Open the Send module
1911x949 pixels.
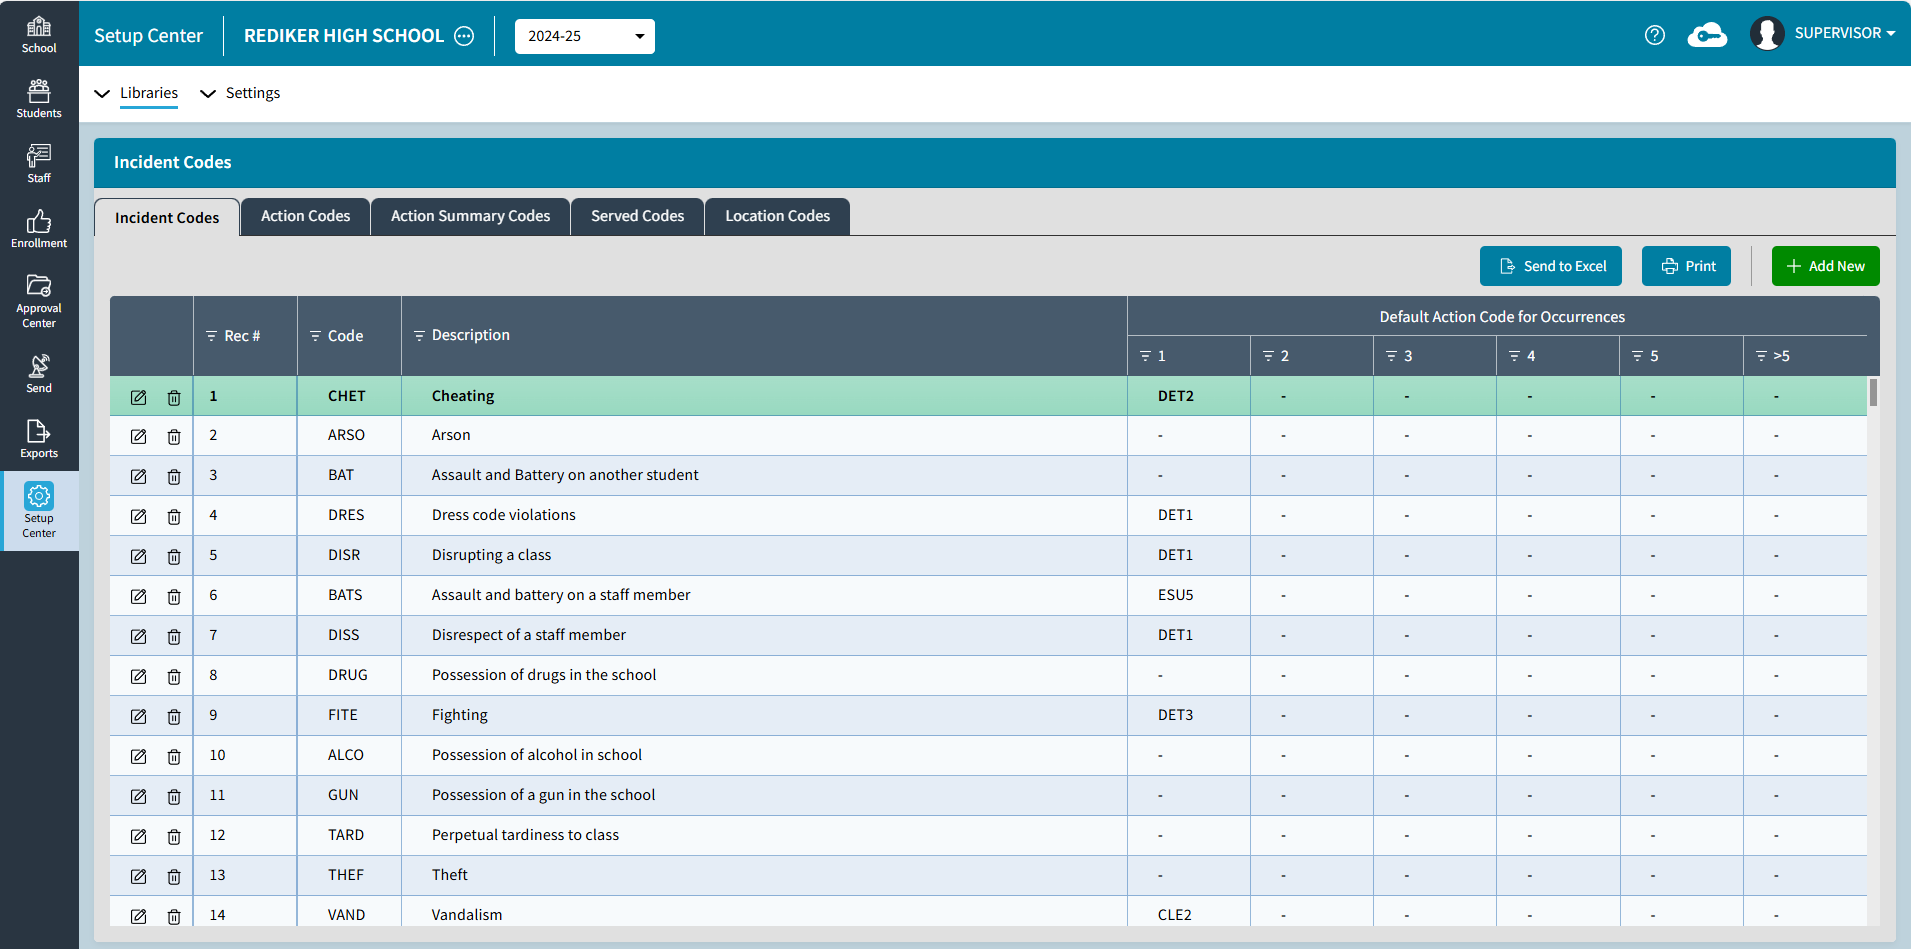coord(39,374)
